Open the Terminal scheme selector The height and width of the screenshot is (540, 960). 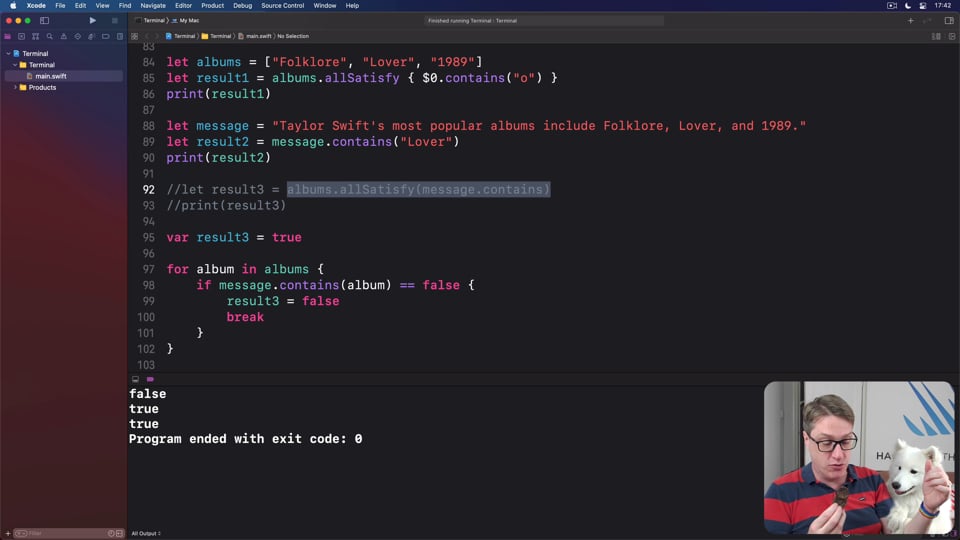(x=150, y=20)
